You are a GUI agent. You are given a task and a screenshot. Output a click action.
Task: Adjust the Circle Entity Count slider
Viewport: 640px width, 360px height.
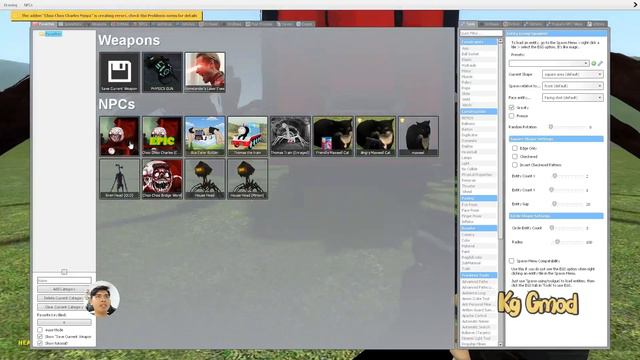pos(551,228)
